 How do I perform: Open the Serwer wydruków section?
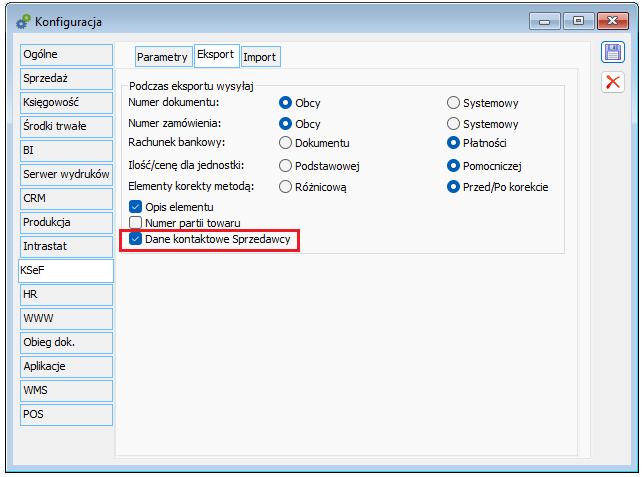point(66,174)
